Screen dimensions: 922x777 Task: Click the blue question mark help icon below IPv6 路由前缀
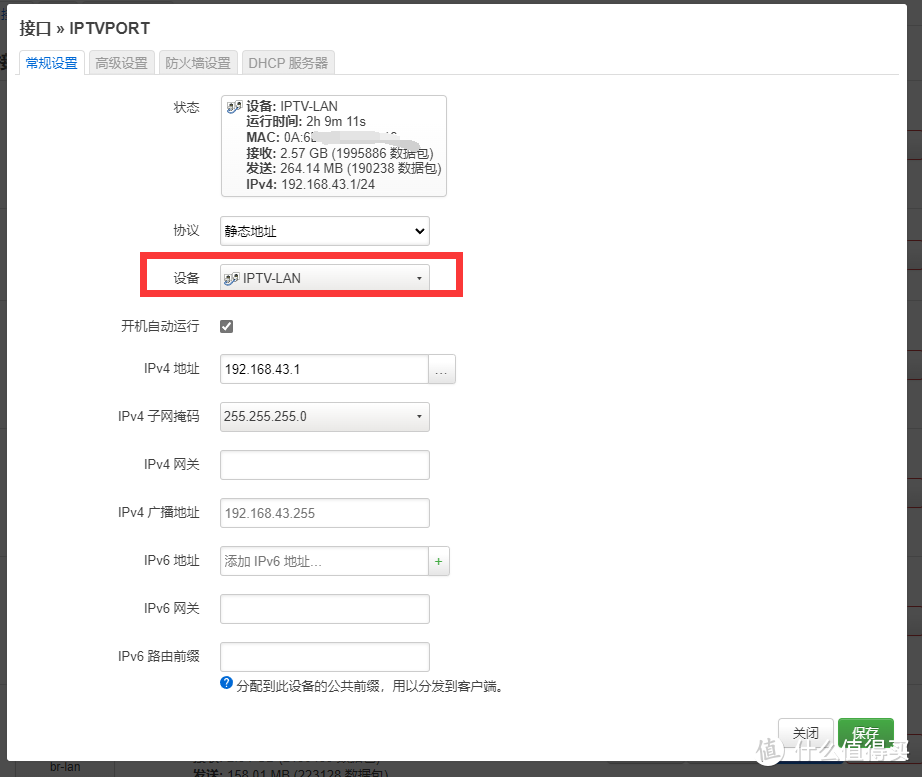coord(227,685)
